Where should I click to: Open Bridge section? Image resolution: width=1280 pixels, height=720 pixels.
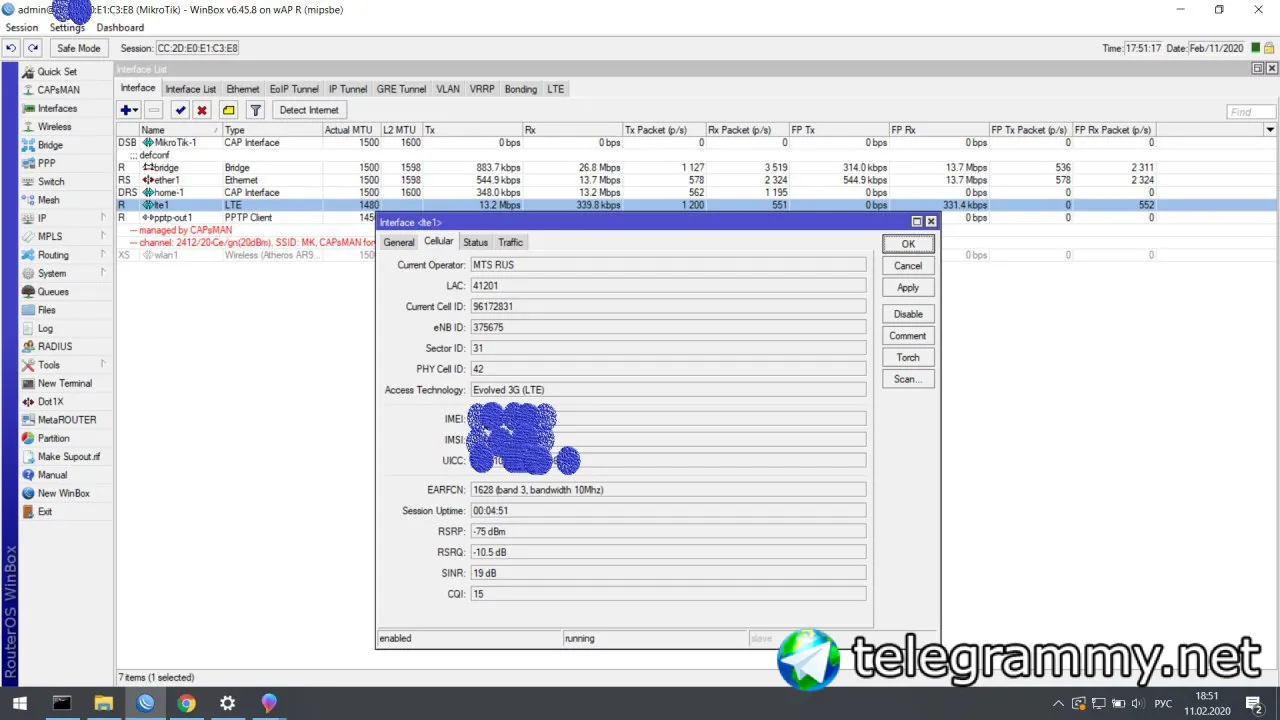click(x=50, y=145)
